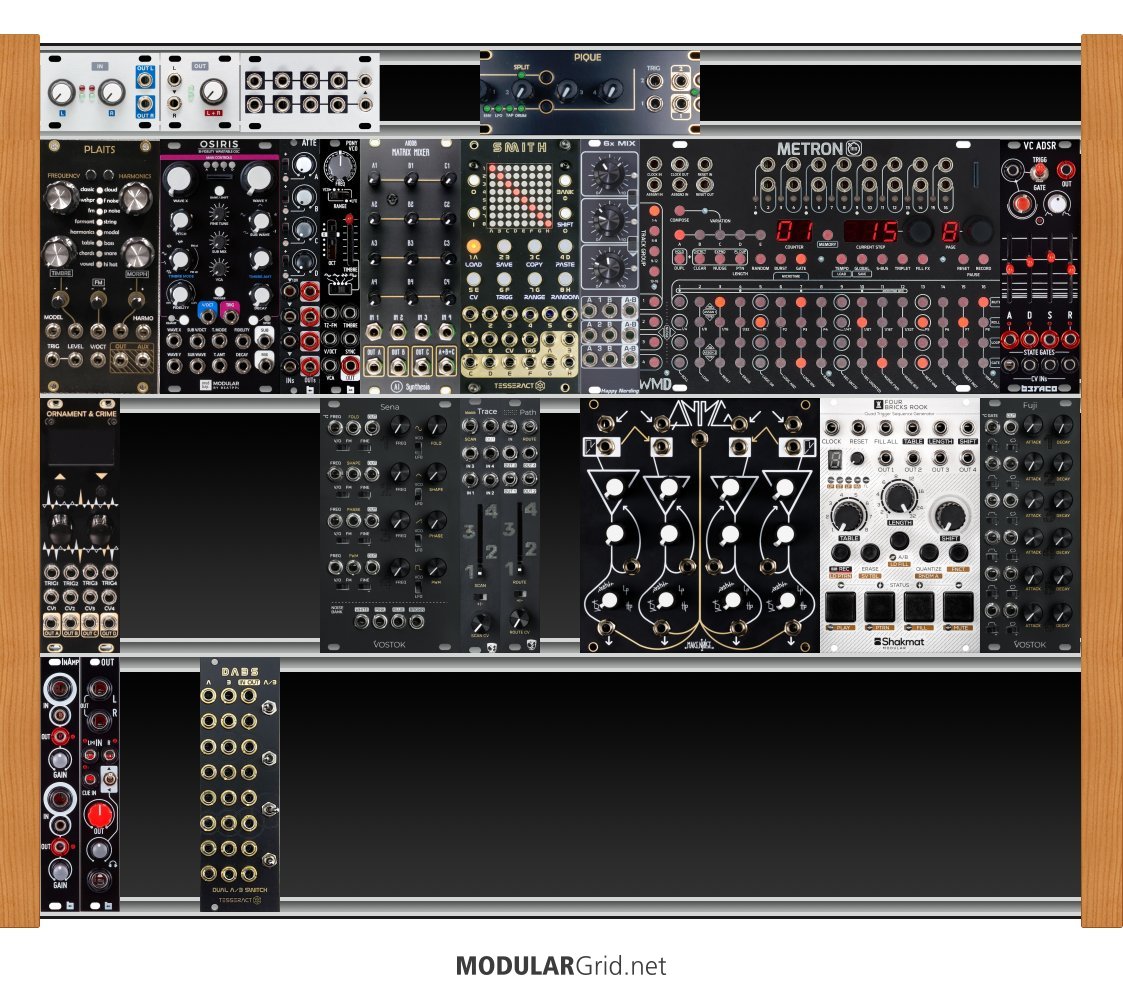
Task: Click the Attack (A) slider on VC ADSR
Action: point(1010,269)
